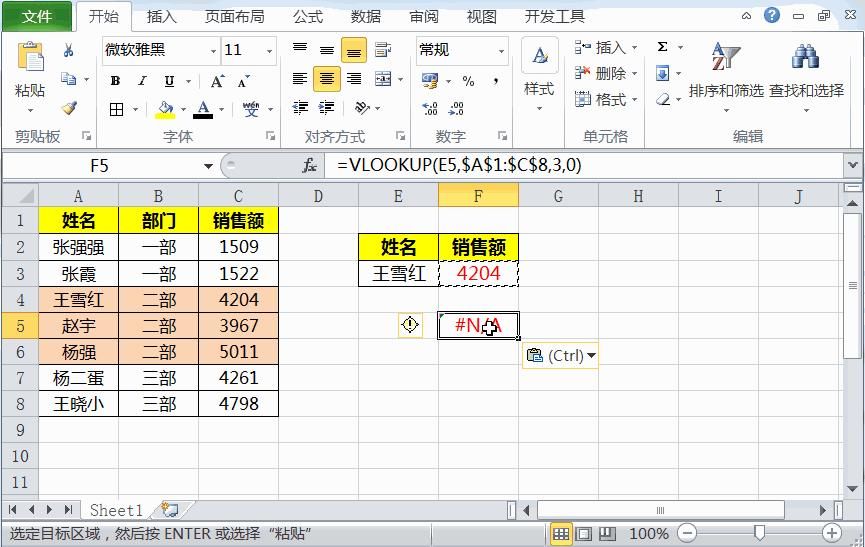Click the Cut scissors icon

[68, 51]
